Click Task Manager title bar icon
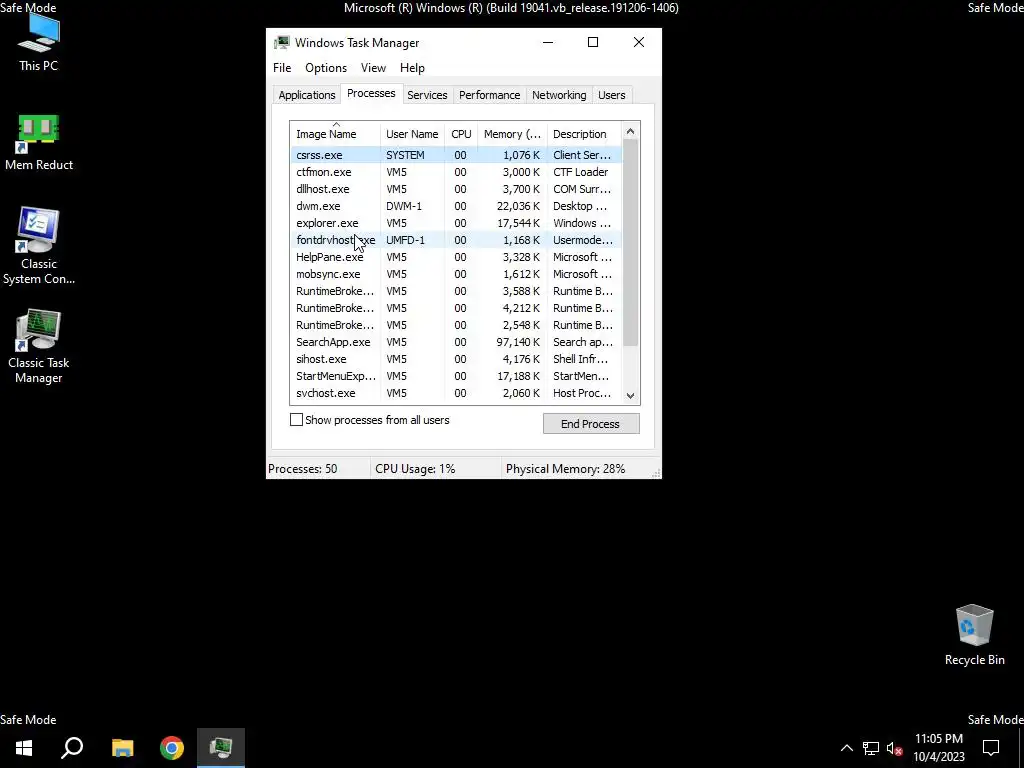 click(x=281, y=42)
